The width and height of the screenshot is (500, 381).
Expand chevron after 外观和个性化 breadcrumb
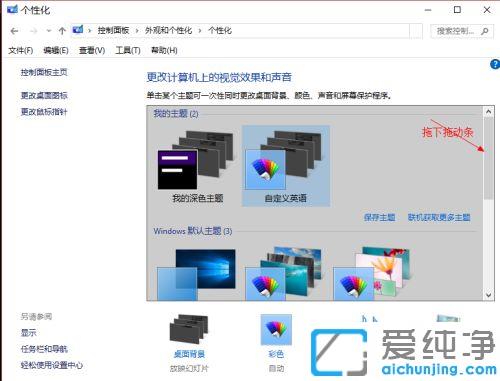pyautogui.click(x=200, y=31)
